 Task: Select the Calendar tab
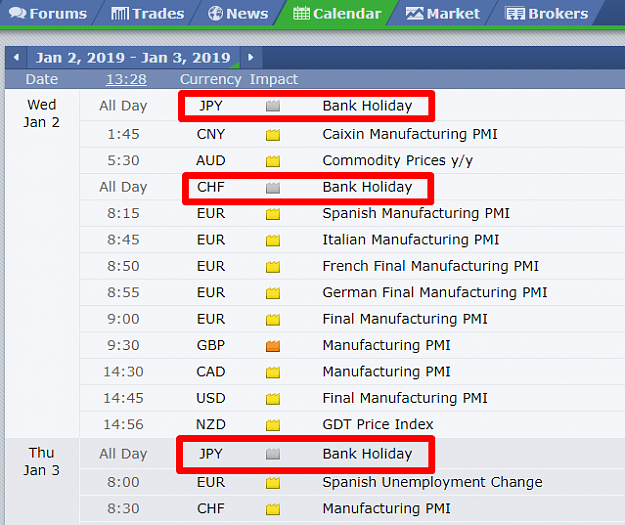tap(337, 14)
